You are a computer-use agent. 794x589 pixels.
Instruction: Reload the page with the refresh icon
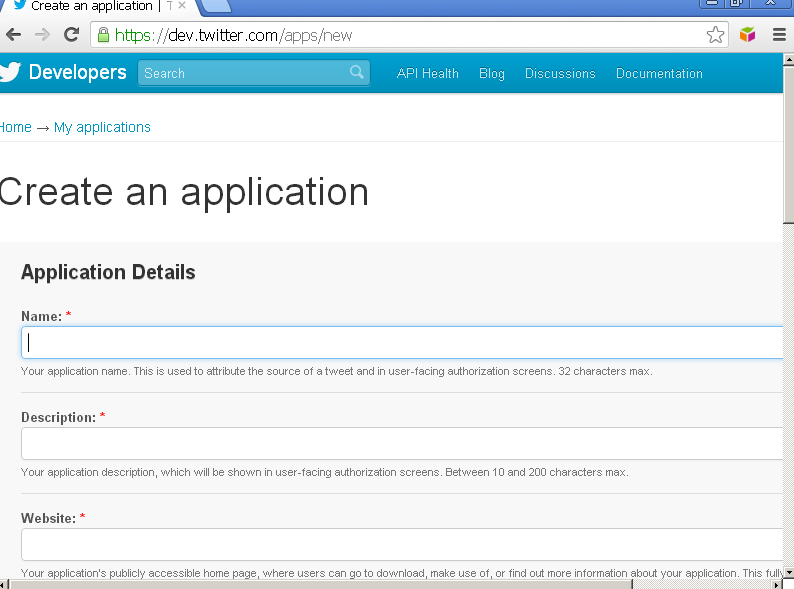click(x=71, y=35)
